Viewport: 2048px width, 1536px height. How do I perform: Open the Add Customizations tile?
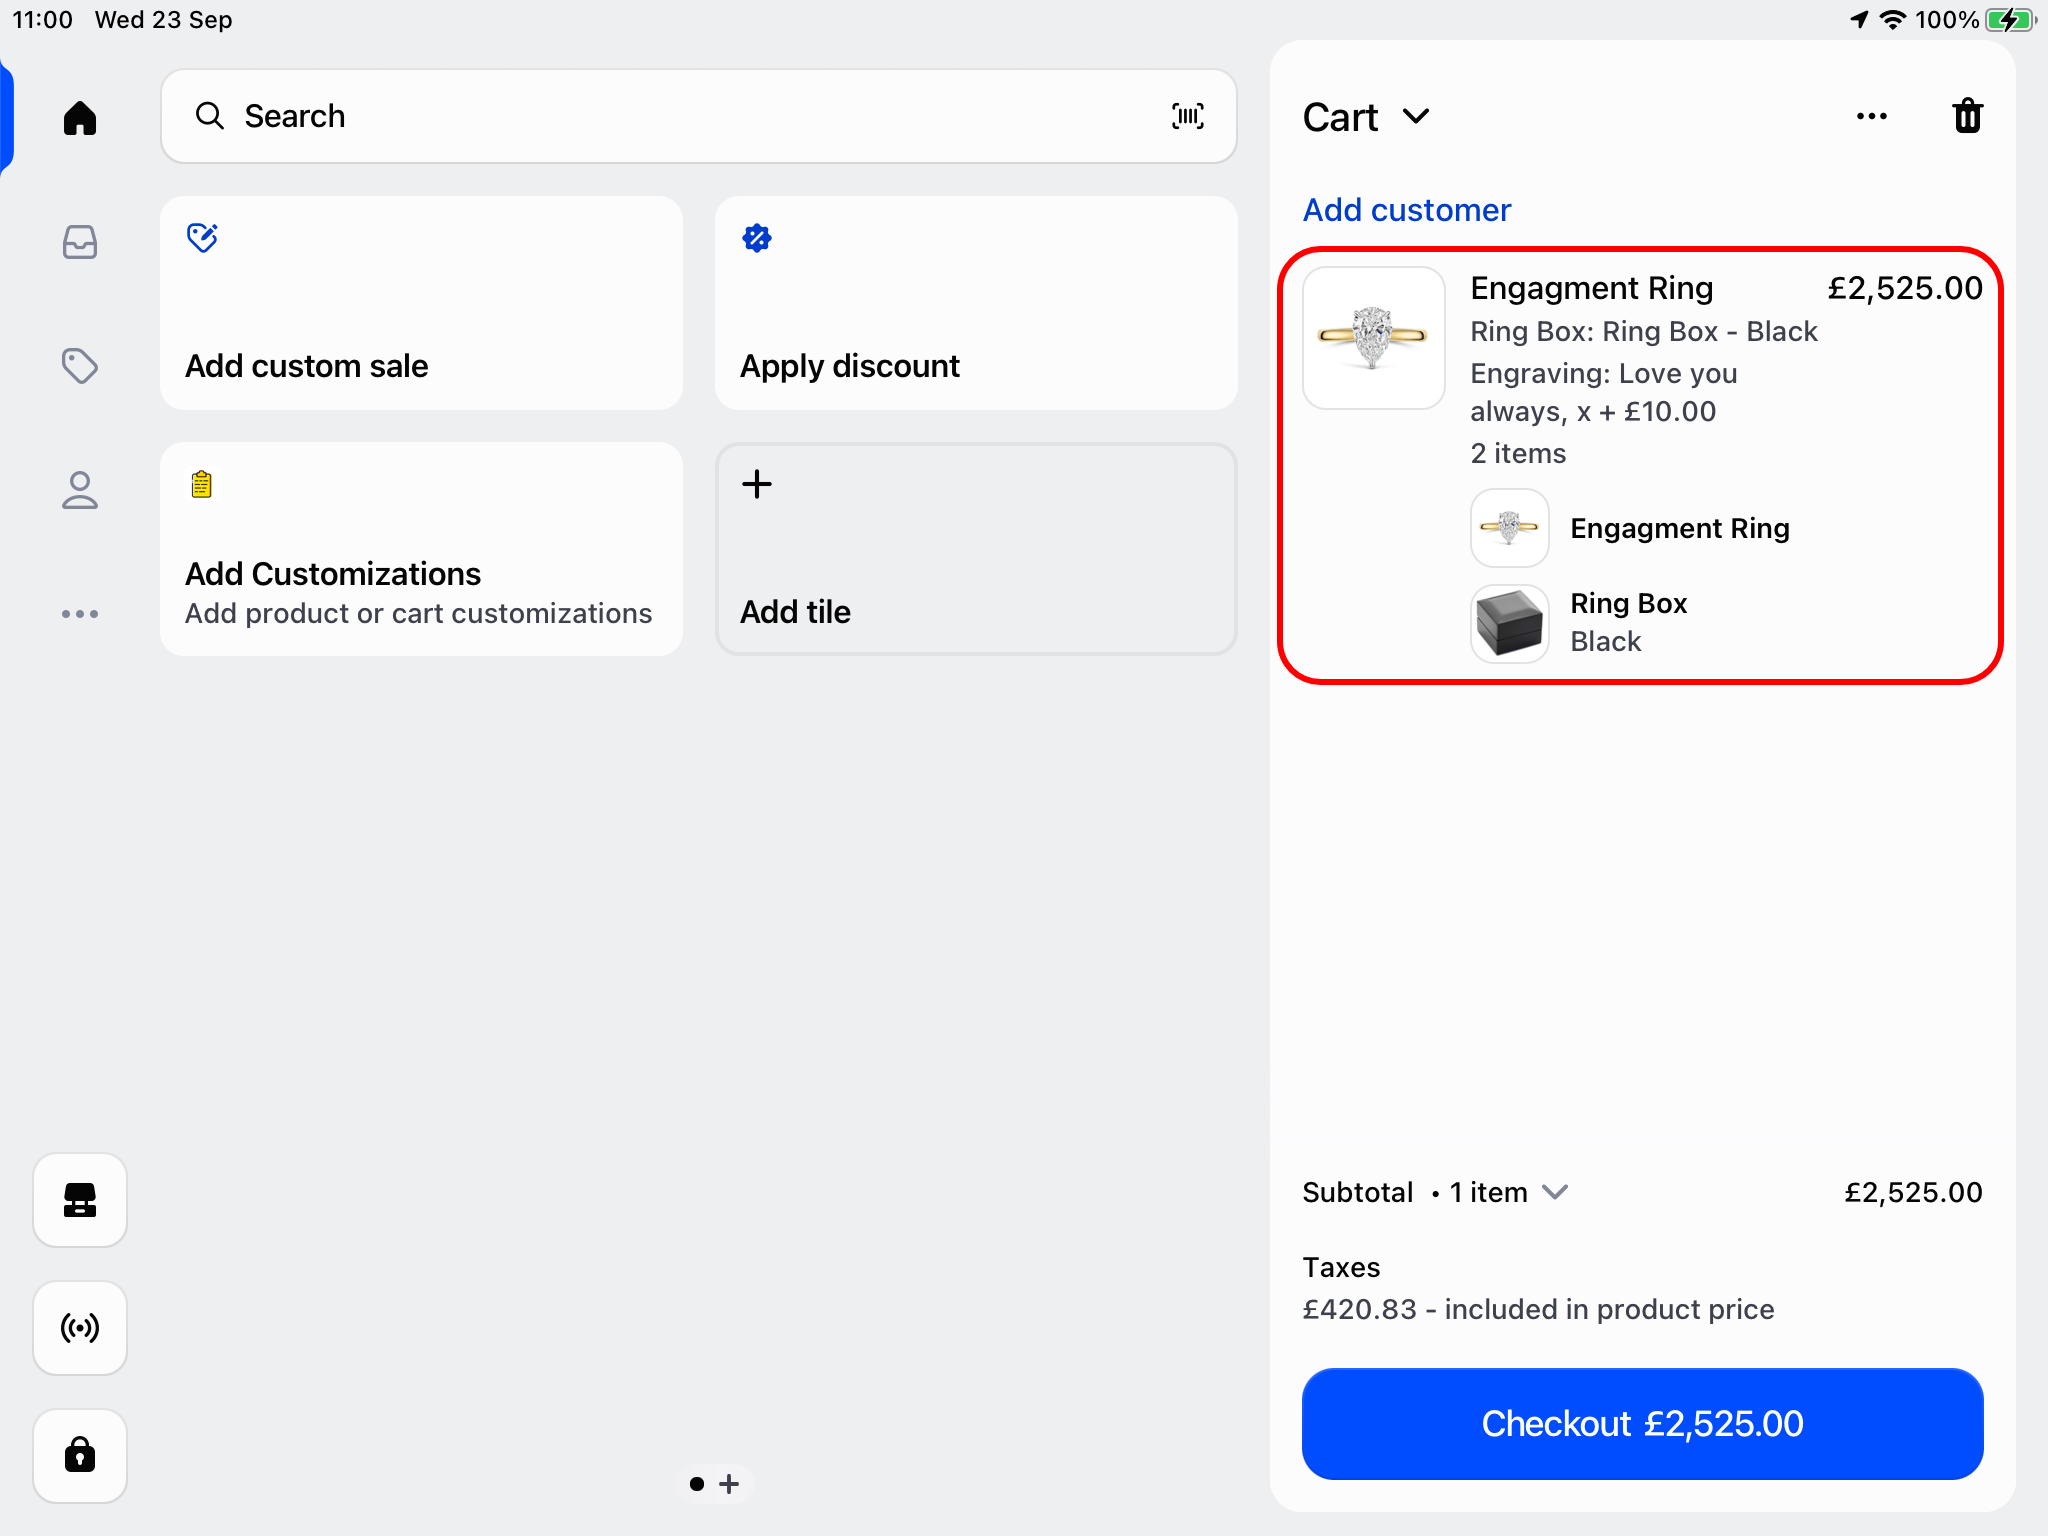point(421,549)
